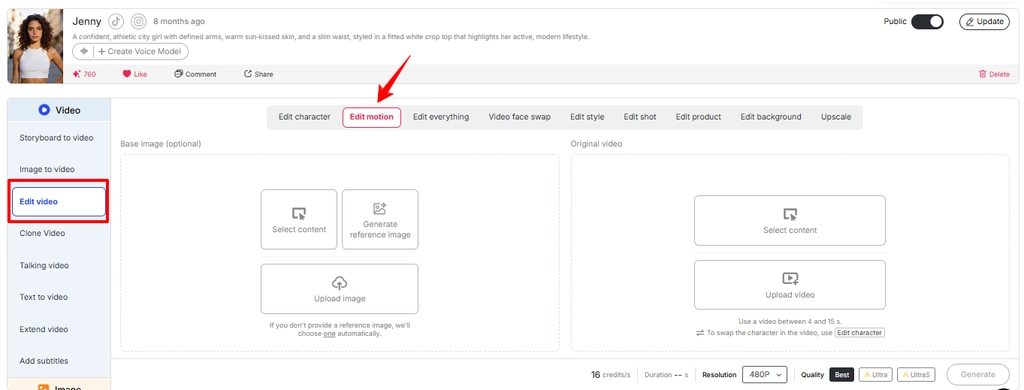The image size is (1024, 390).
Task: Click the Jenny name heading
Action: pos(87,22)
